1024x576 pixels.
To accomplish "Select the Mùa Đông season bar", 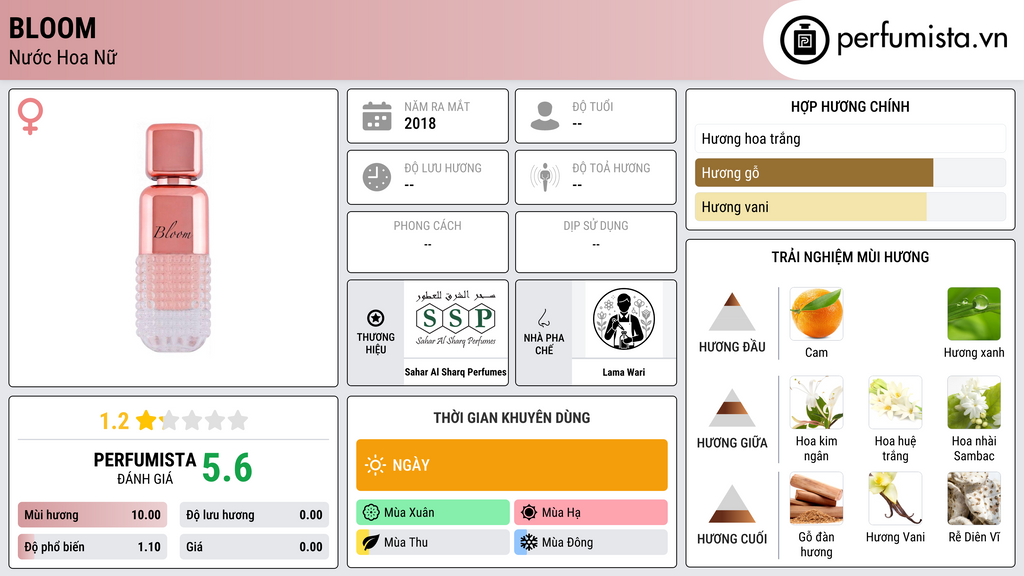I will (x=591, y=542).
